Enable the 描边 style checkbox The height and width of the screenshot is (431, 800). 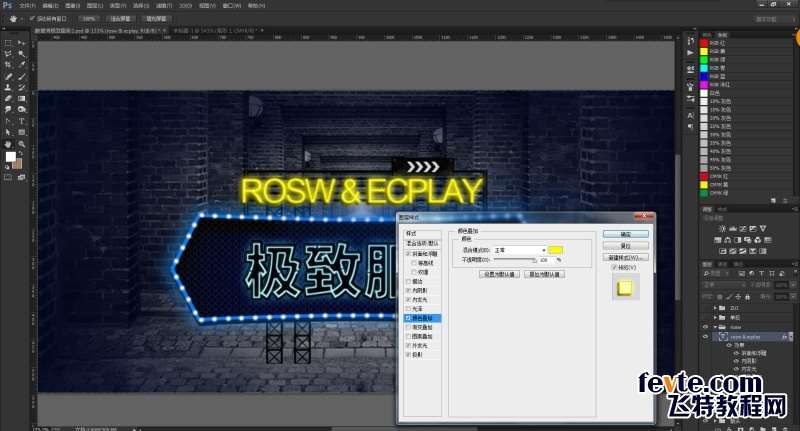[x=408, y=282]
